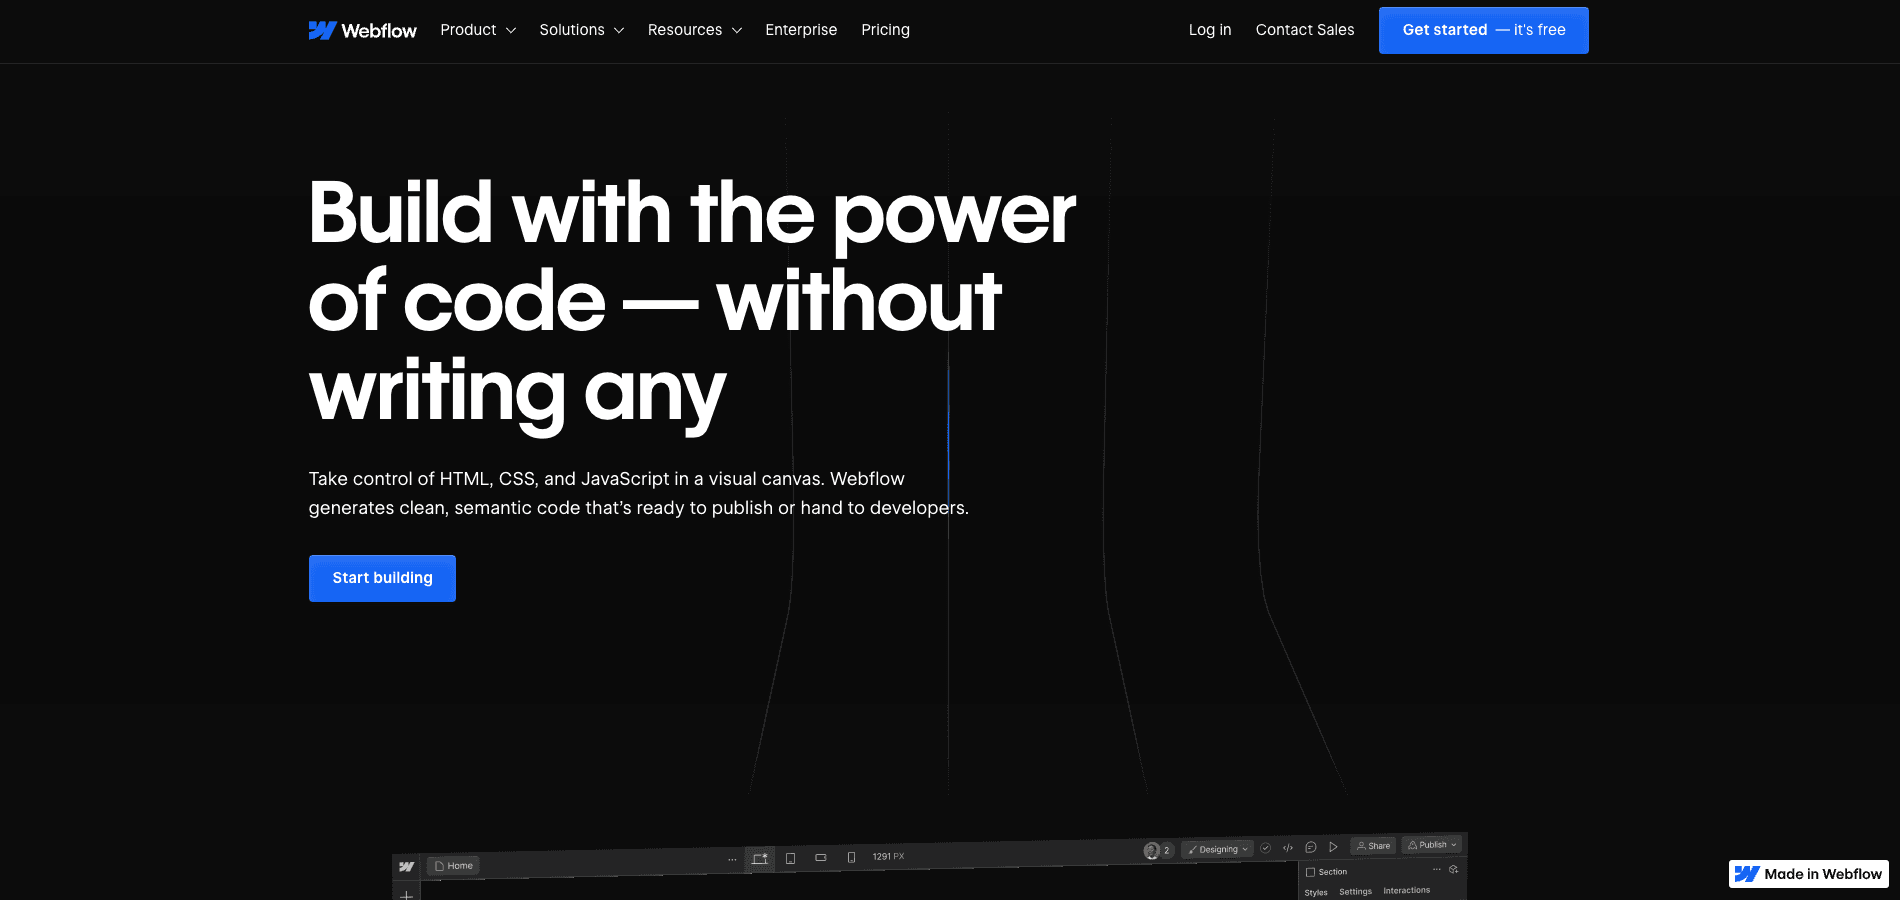Switch to the Styles tab
1900x900 pixels.
(1316, 893)
